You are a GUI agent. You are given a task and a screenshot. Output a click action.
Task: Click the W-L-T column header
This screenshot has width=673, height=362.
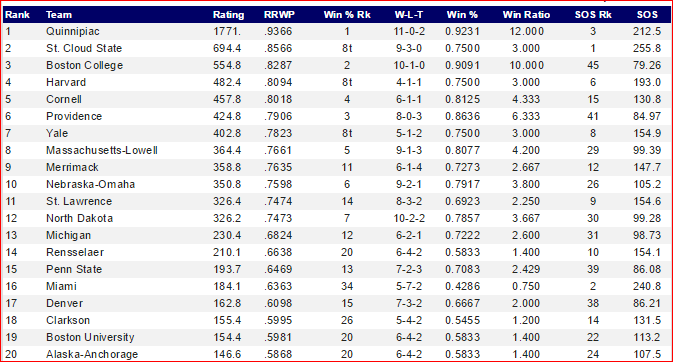coord(409,15)
